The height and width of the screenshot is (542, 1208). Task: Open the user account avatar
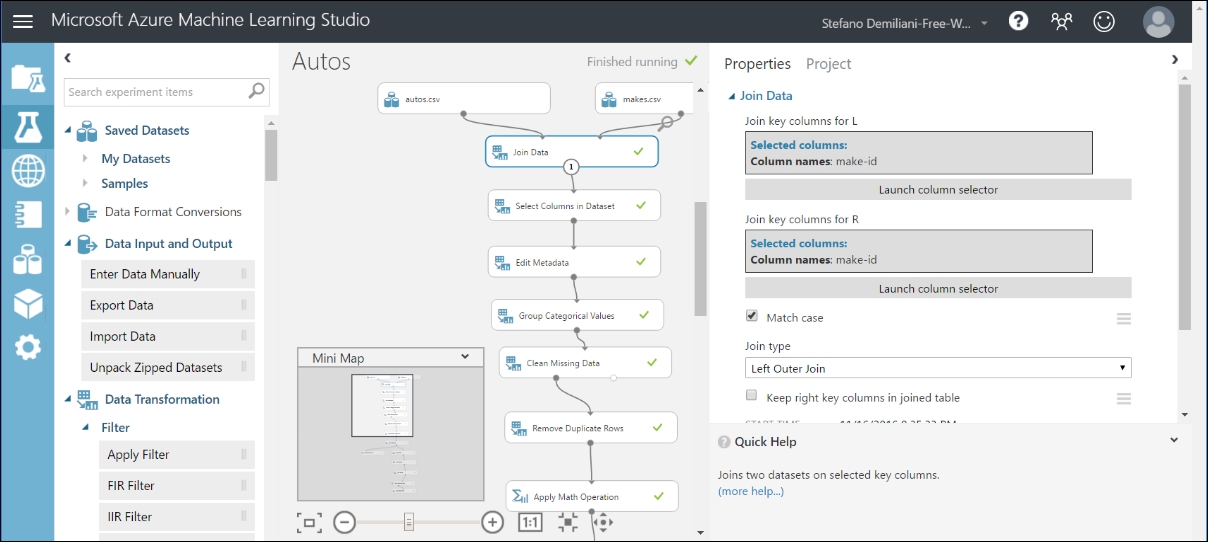1158,21
